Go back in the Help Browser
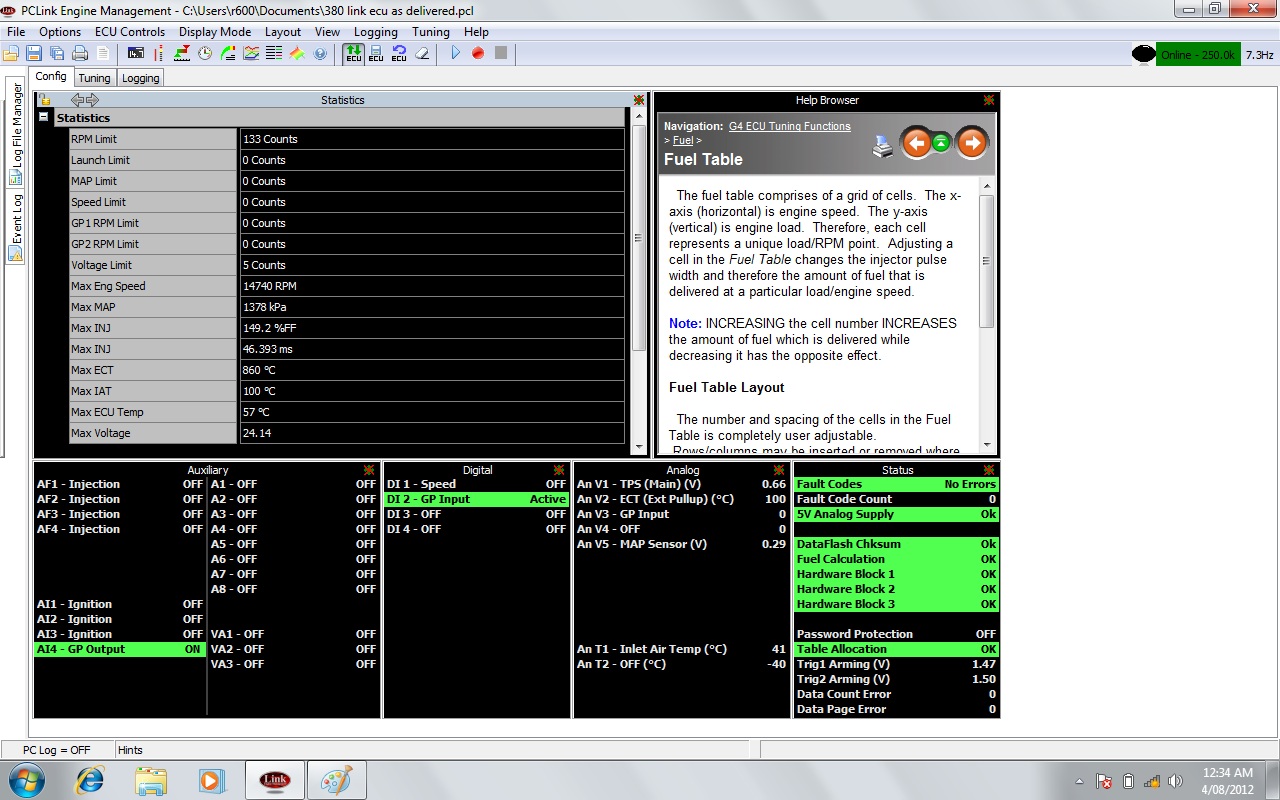This screenshot has height=800, width=1280. (915, 143)
